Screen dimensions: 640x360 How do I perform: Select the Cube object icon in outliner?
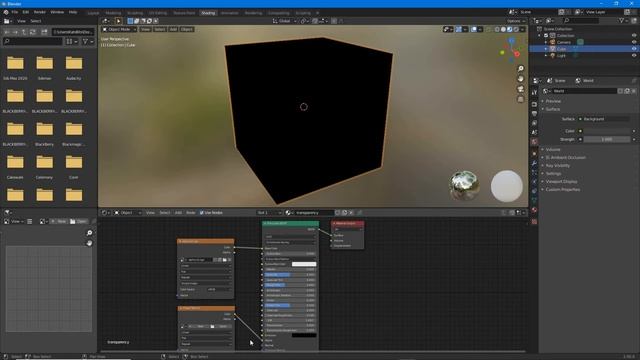coord(553,49)
